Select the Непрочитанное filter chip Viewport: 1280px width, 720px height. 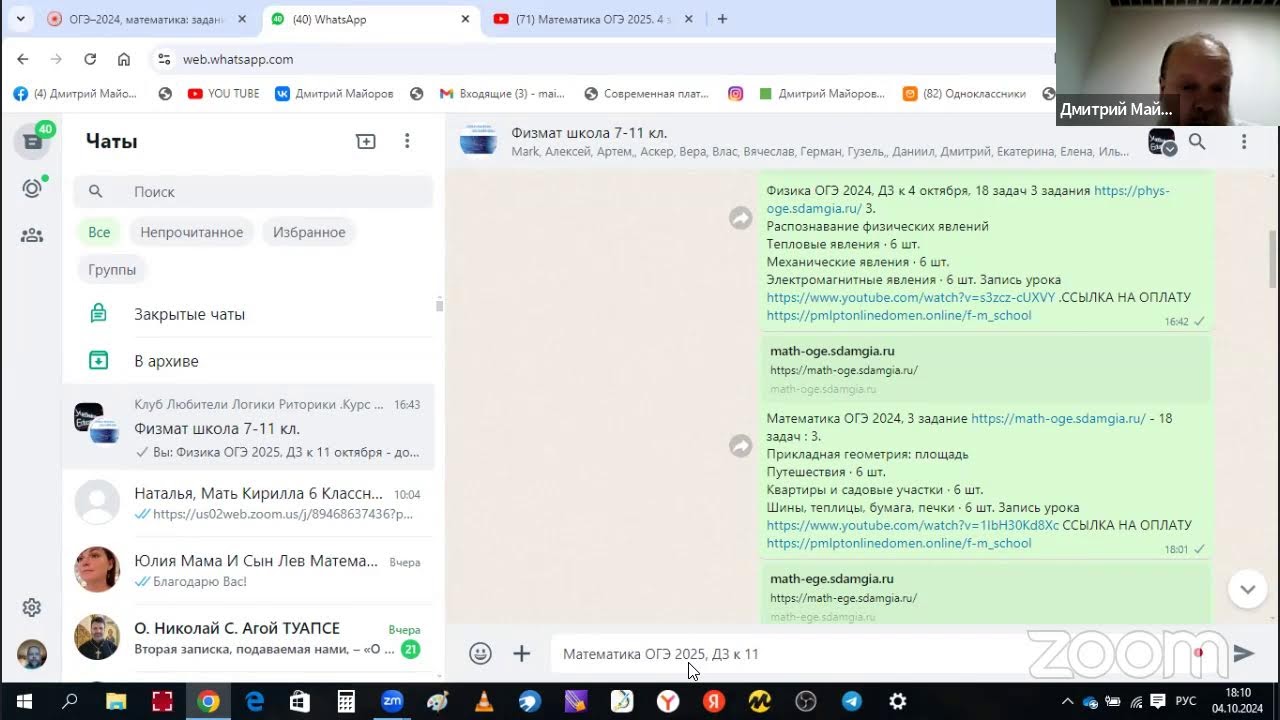pyautogui.click(x=191, y=232)
